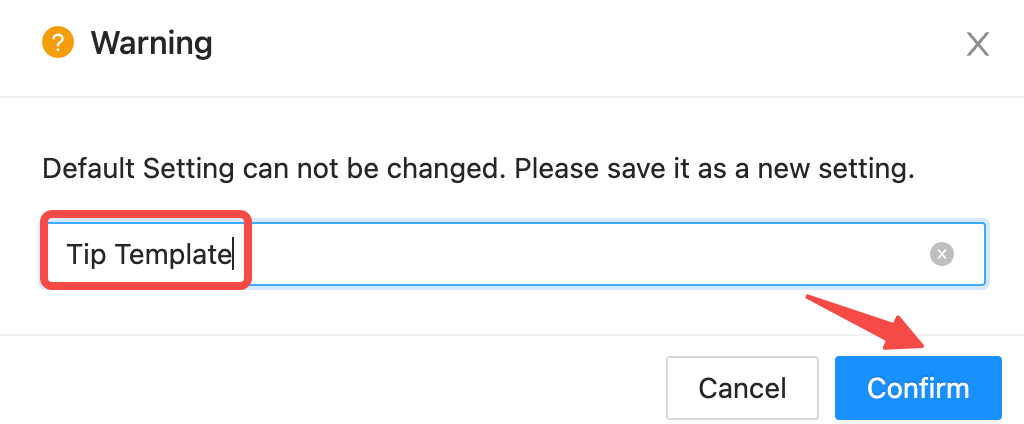Click the red highlight box around Tip Template

(x=146, y=250)
